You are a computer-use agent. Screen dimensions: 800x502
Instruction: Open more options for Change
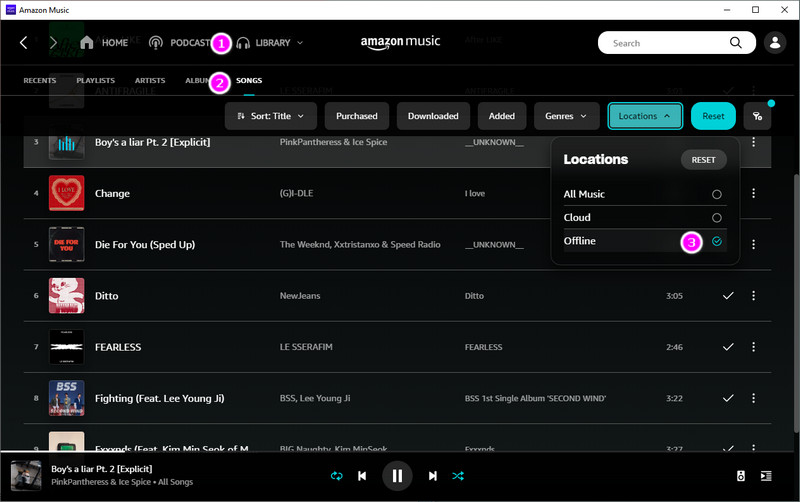point(753,193)
